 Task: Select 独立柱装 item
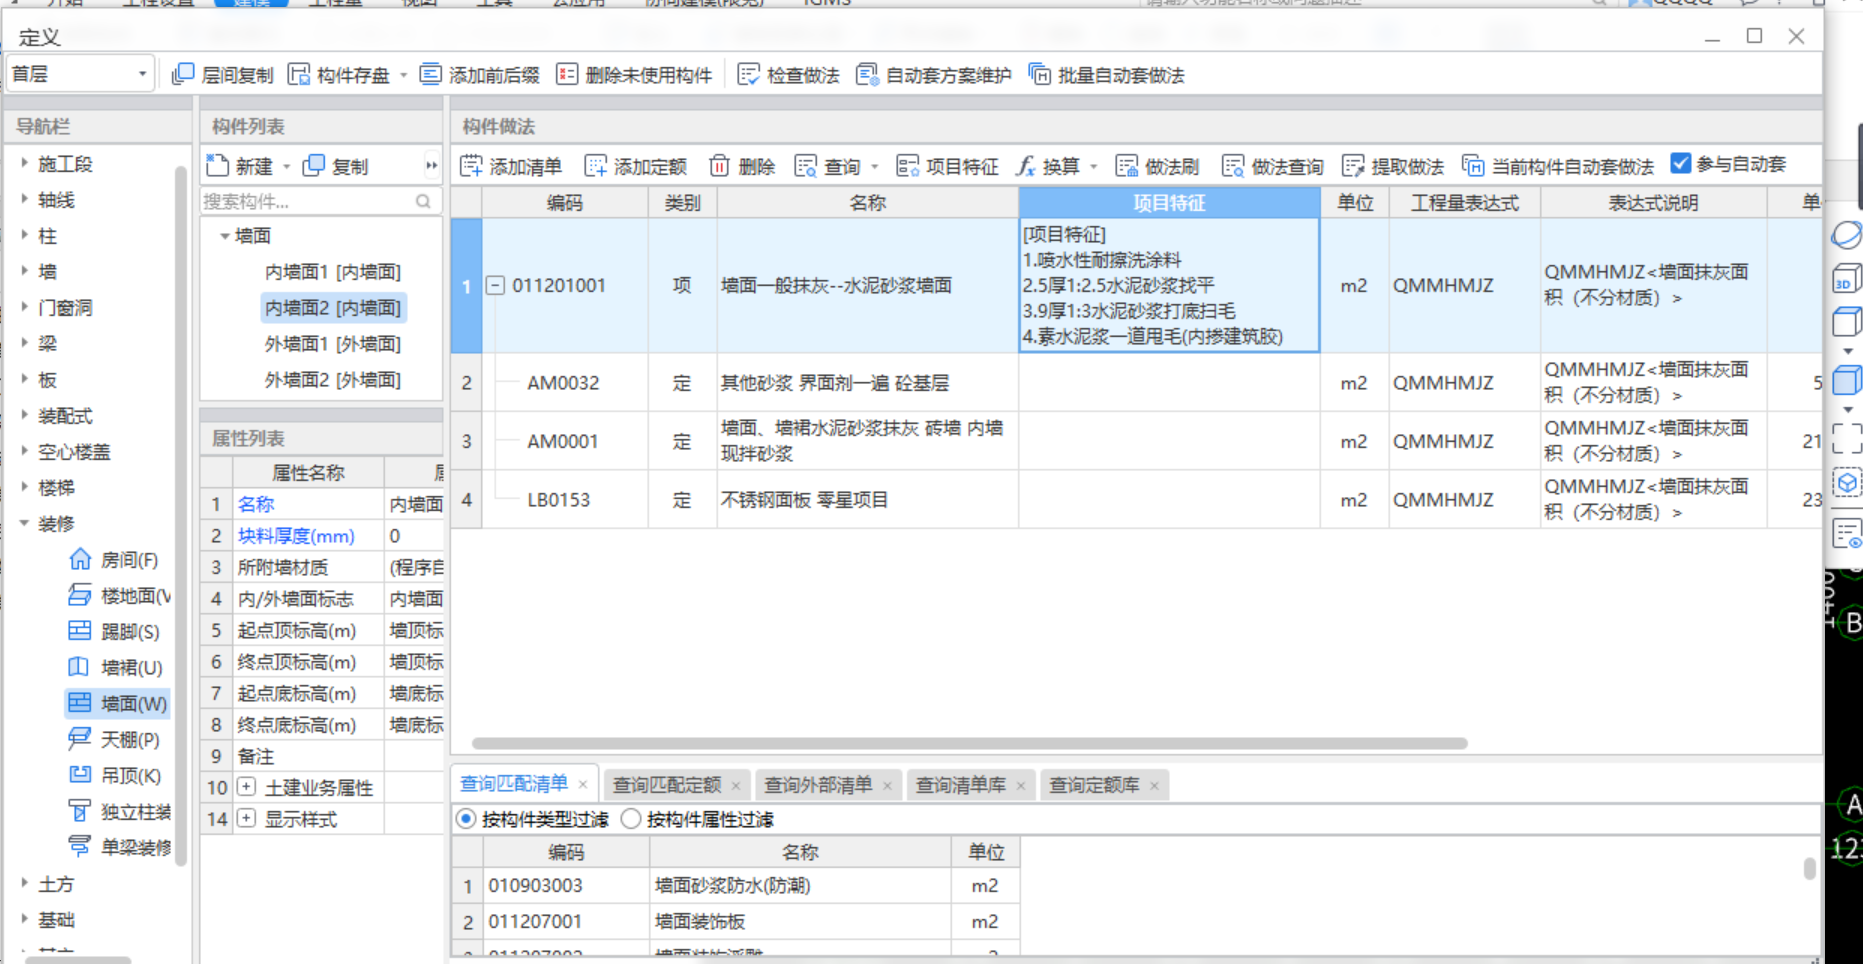[118, 812]
